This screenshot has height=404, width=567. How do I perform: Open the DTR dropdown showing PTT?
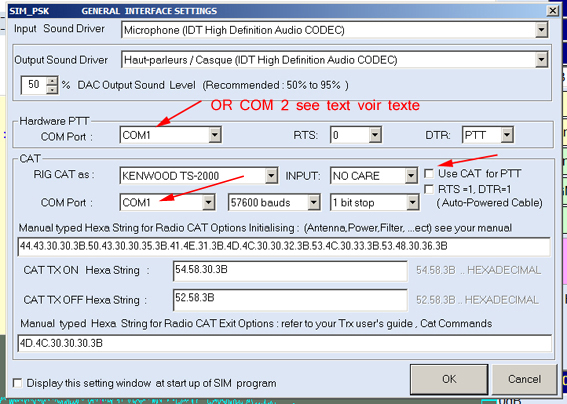point(507,135)
